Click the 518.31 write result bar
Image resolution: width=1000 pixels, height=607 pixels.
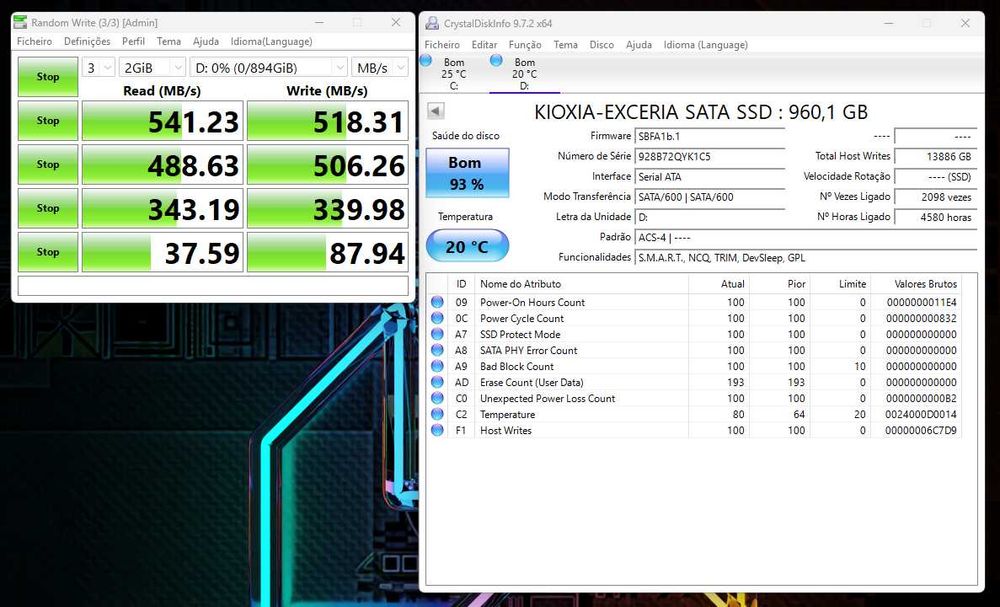click(x=328, y=121)
